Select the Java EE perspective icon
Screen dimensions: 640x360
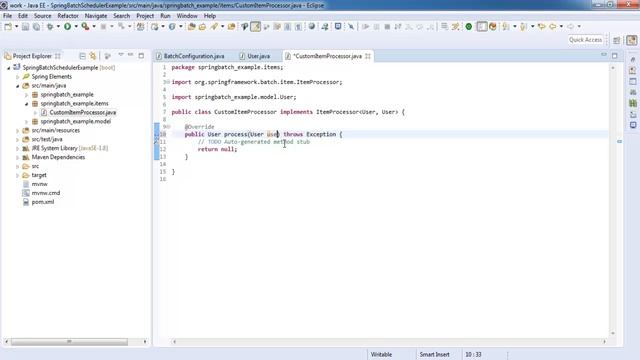pyautogui.click(x=631, y=40)
